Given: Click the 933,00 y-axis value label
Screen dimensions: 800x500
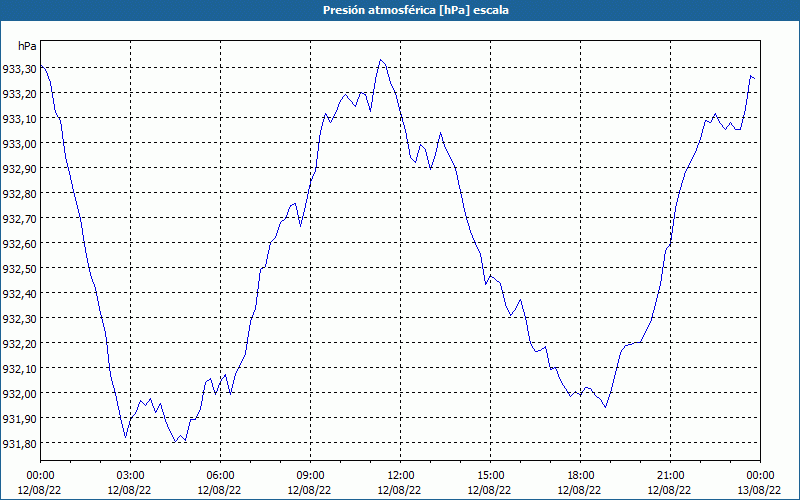Looking at the screenshot, I should click(19, 143).
